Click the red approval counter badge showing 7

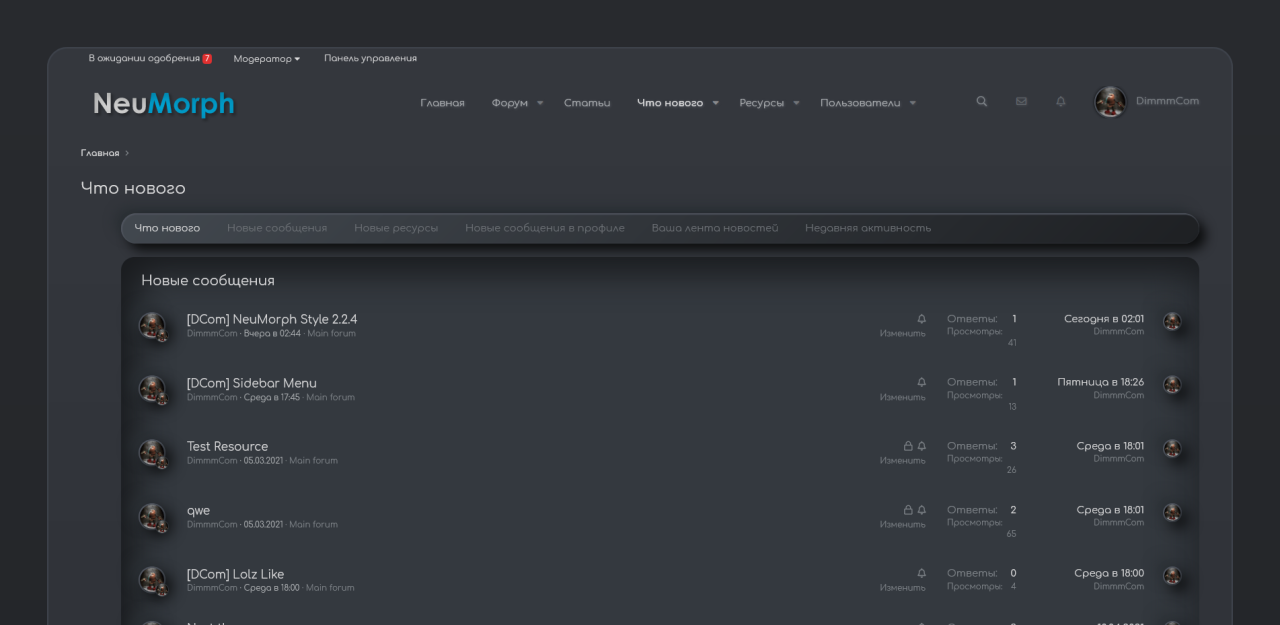(x=207, y=58)
